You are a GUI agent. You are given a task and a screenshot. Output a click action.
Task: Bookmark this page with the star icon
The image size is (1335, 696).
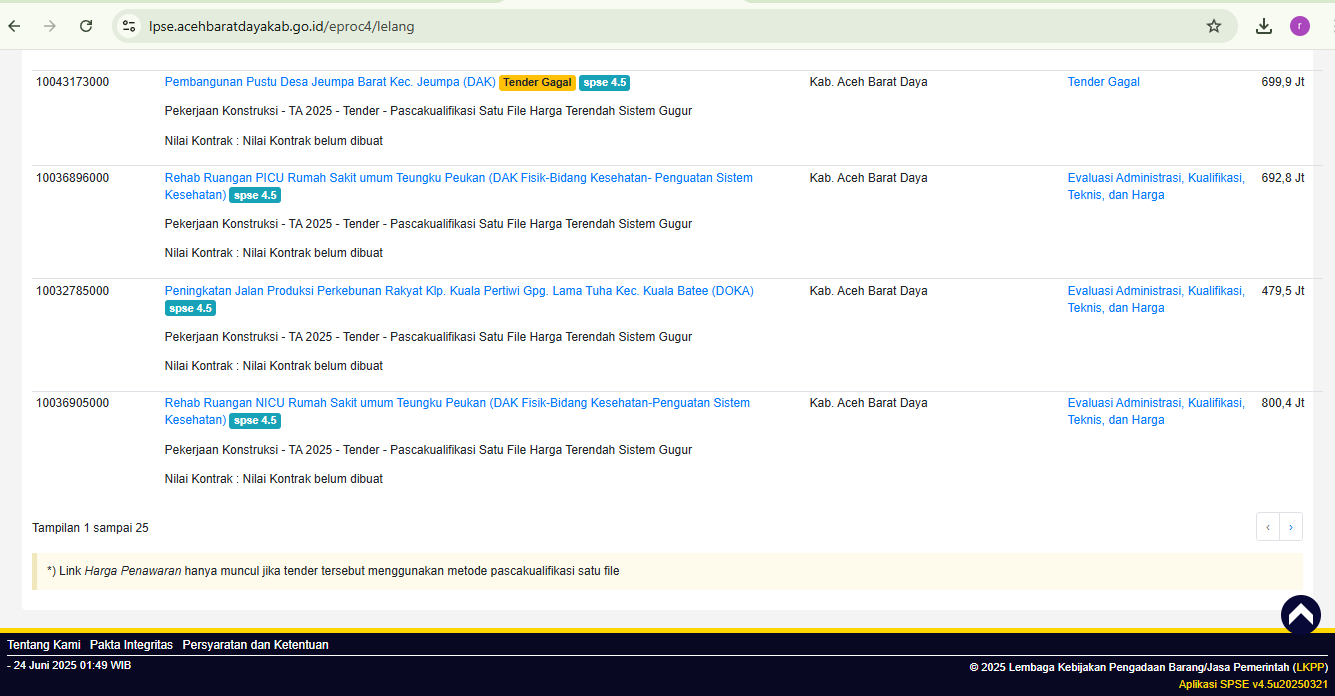[x=1214, y=26]
